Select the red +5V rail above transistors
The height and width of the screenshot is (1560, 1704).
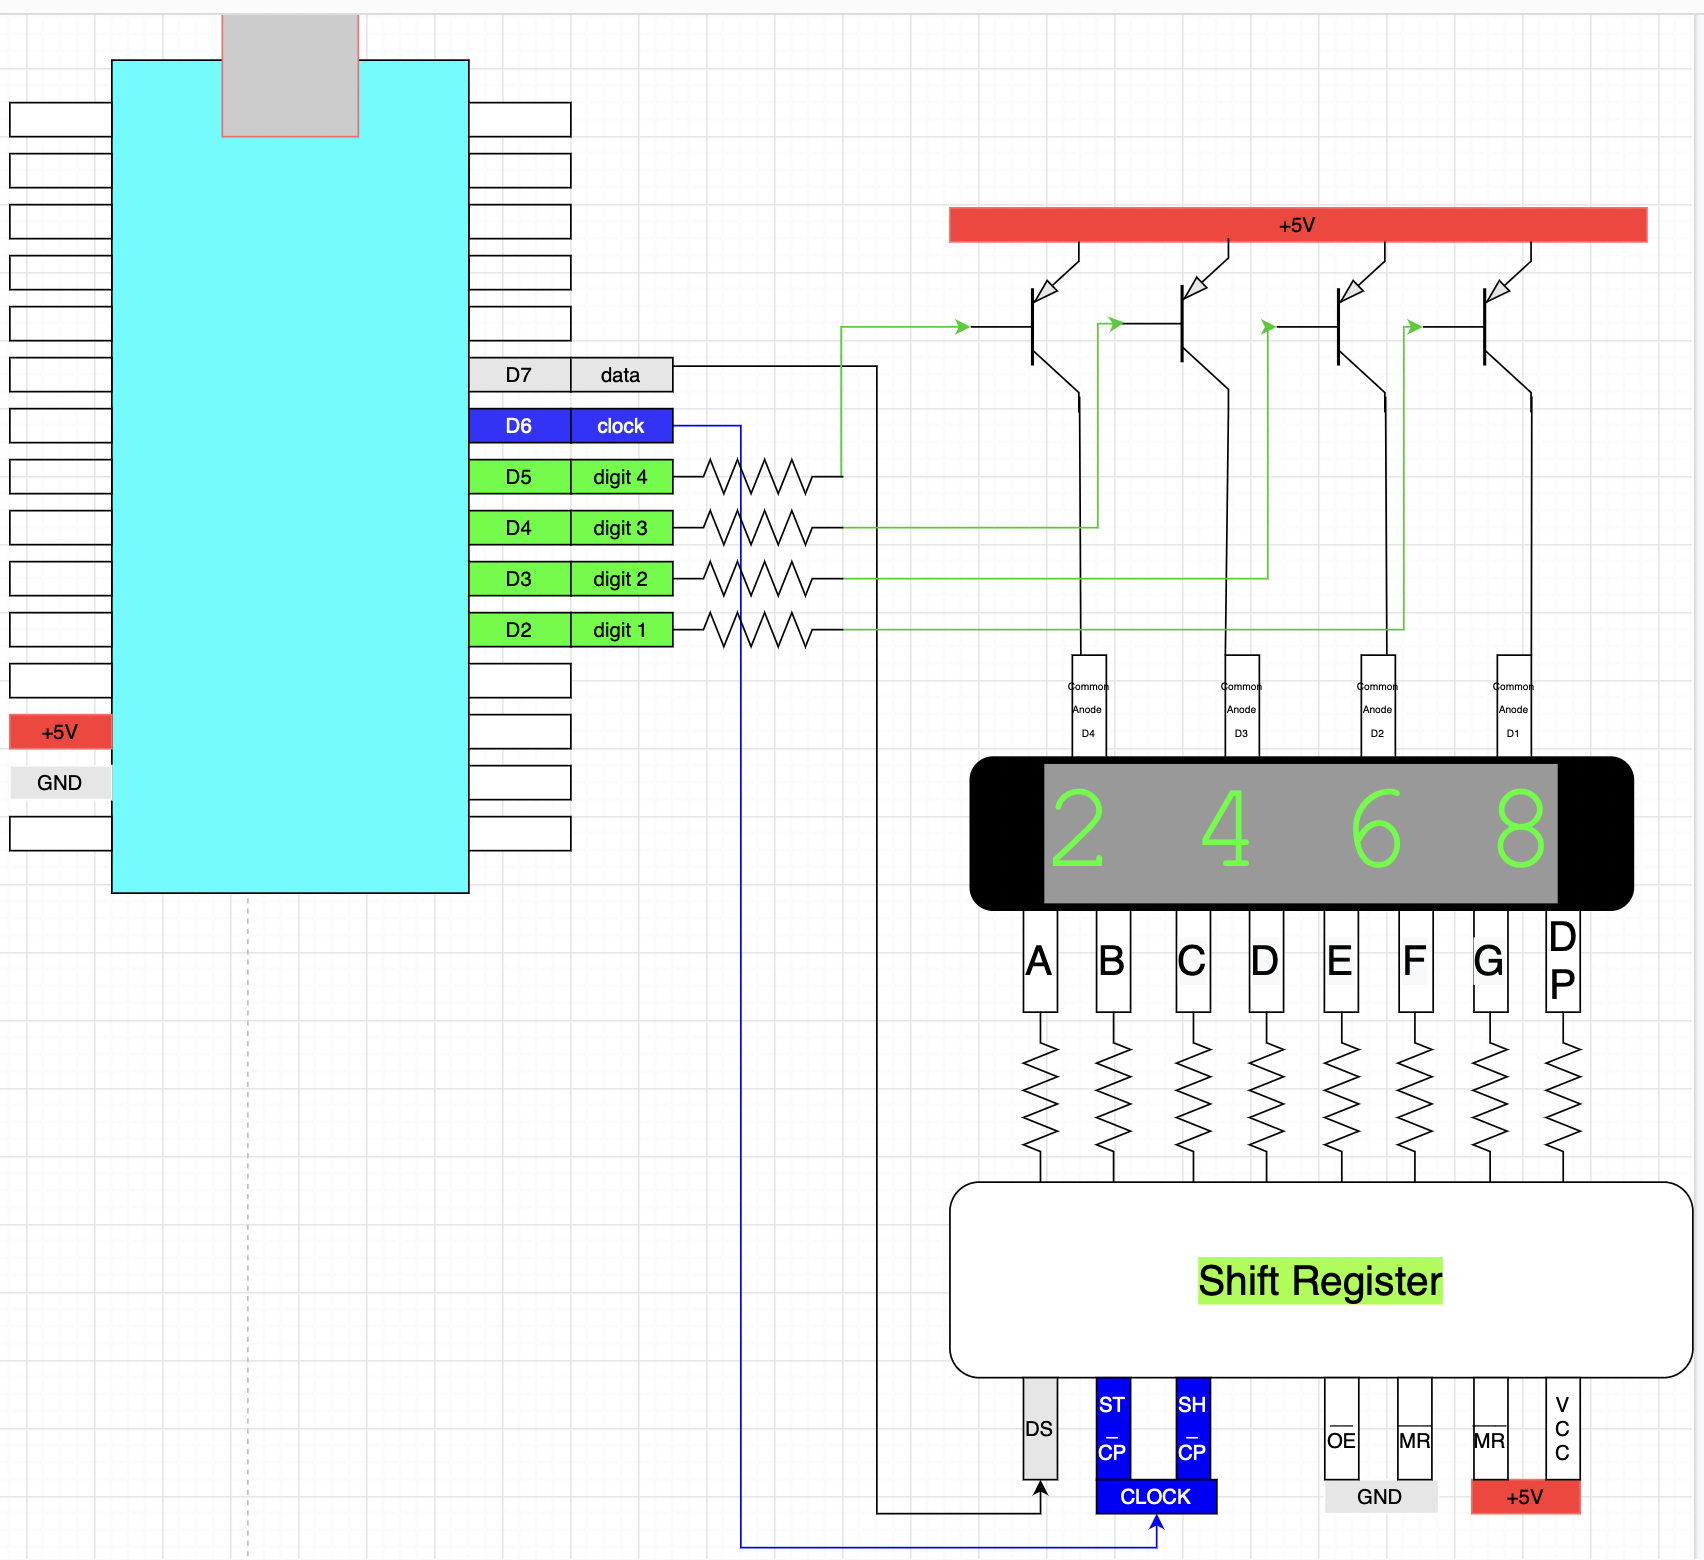point(1298,225)
